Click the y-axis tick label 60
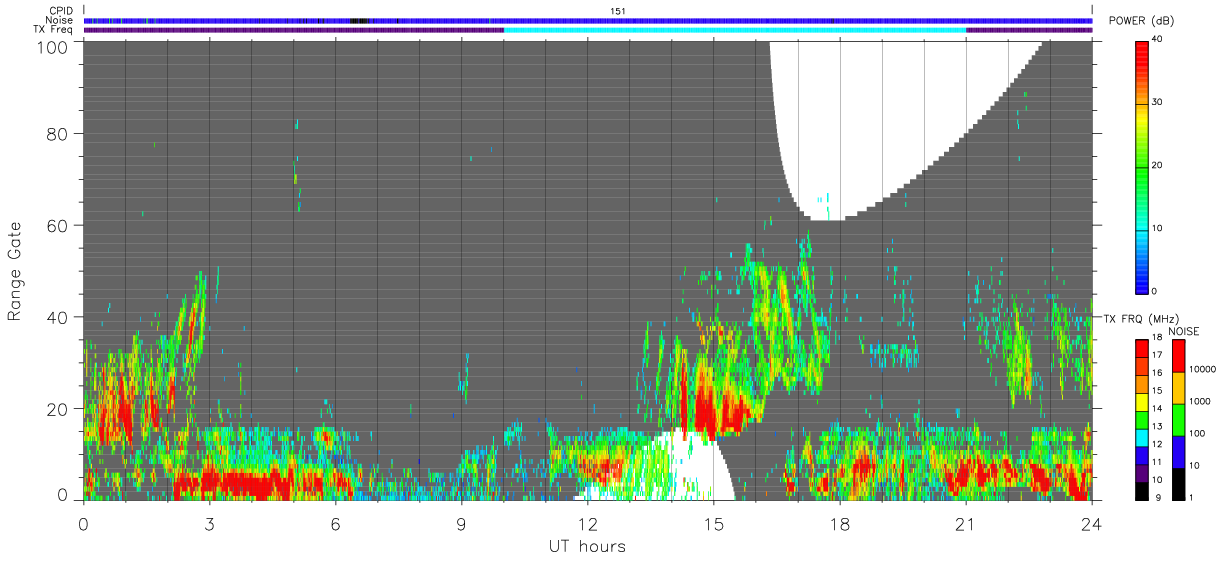 (x=58, y=225)
